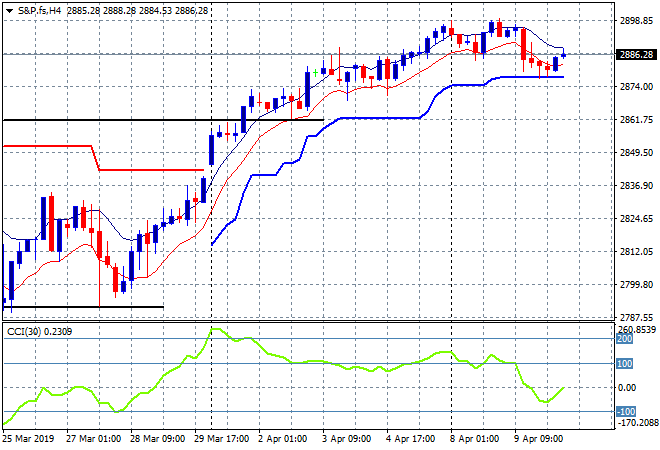Select the OHLC values 2885.28 2888.28 2884.53 2886.28
Image resolution: width=660 pixels, height=450 pixels.
tap(137, 11)
